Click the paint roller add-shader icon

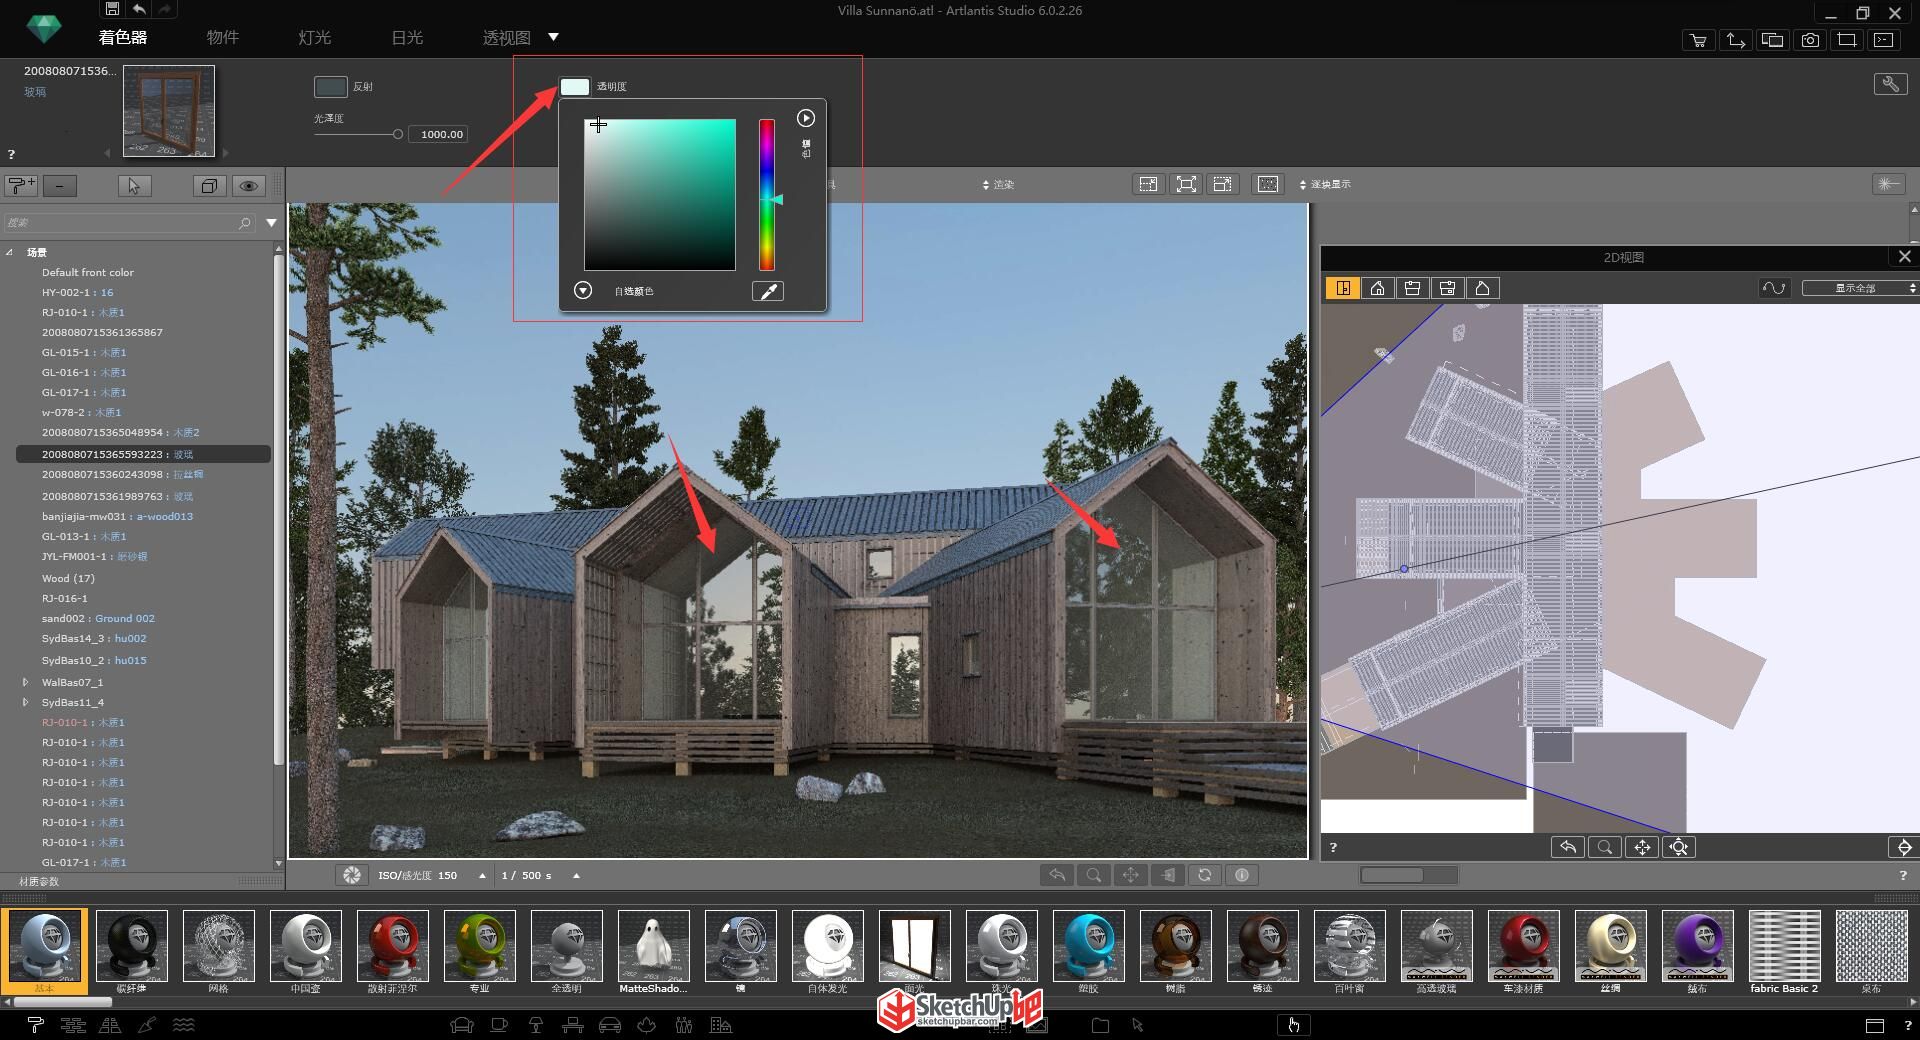coord(22,185)
